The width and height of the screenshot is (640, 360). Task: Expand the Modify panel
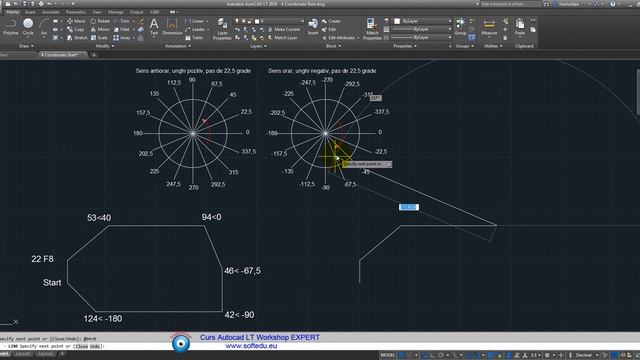click(x=104, y=46)
